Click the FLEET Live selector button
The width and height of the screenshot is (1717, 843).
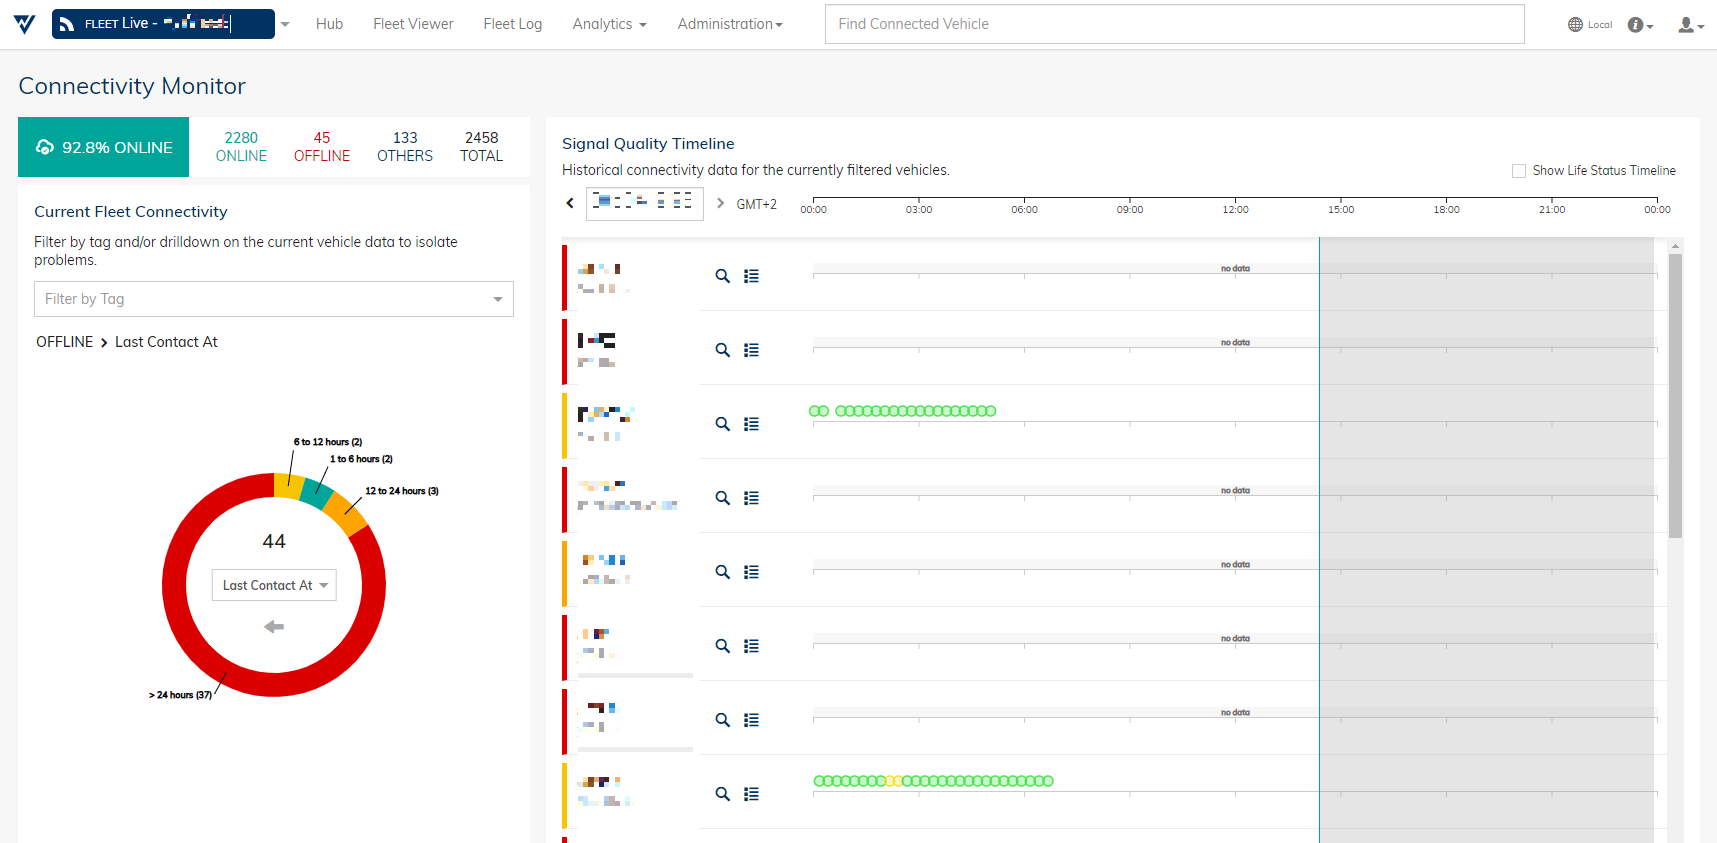pyautogui.click(x=163, y=24)
